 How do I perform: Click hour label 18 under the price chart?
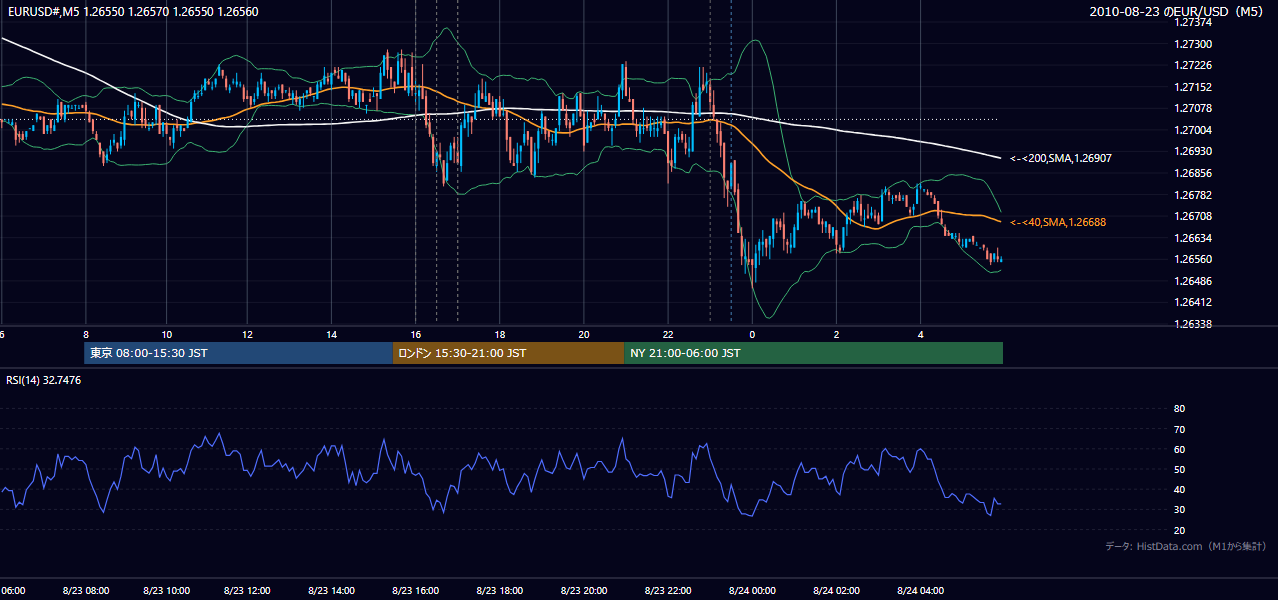pyautogui.click(x=499, y=335)
